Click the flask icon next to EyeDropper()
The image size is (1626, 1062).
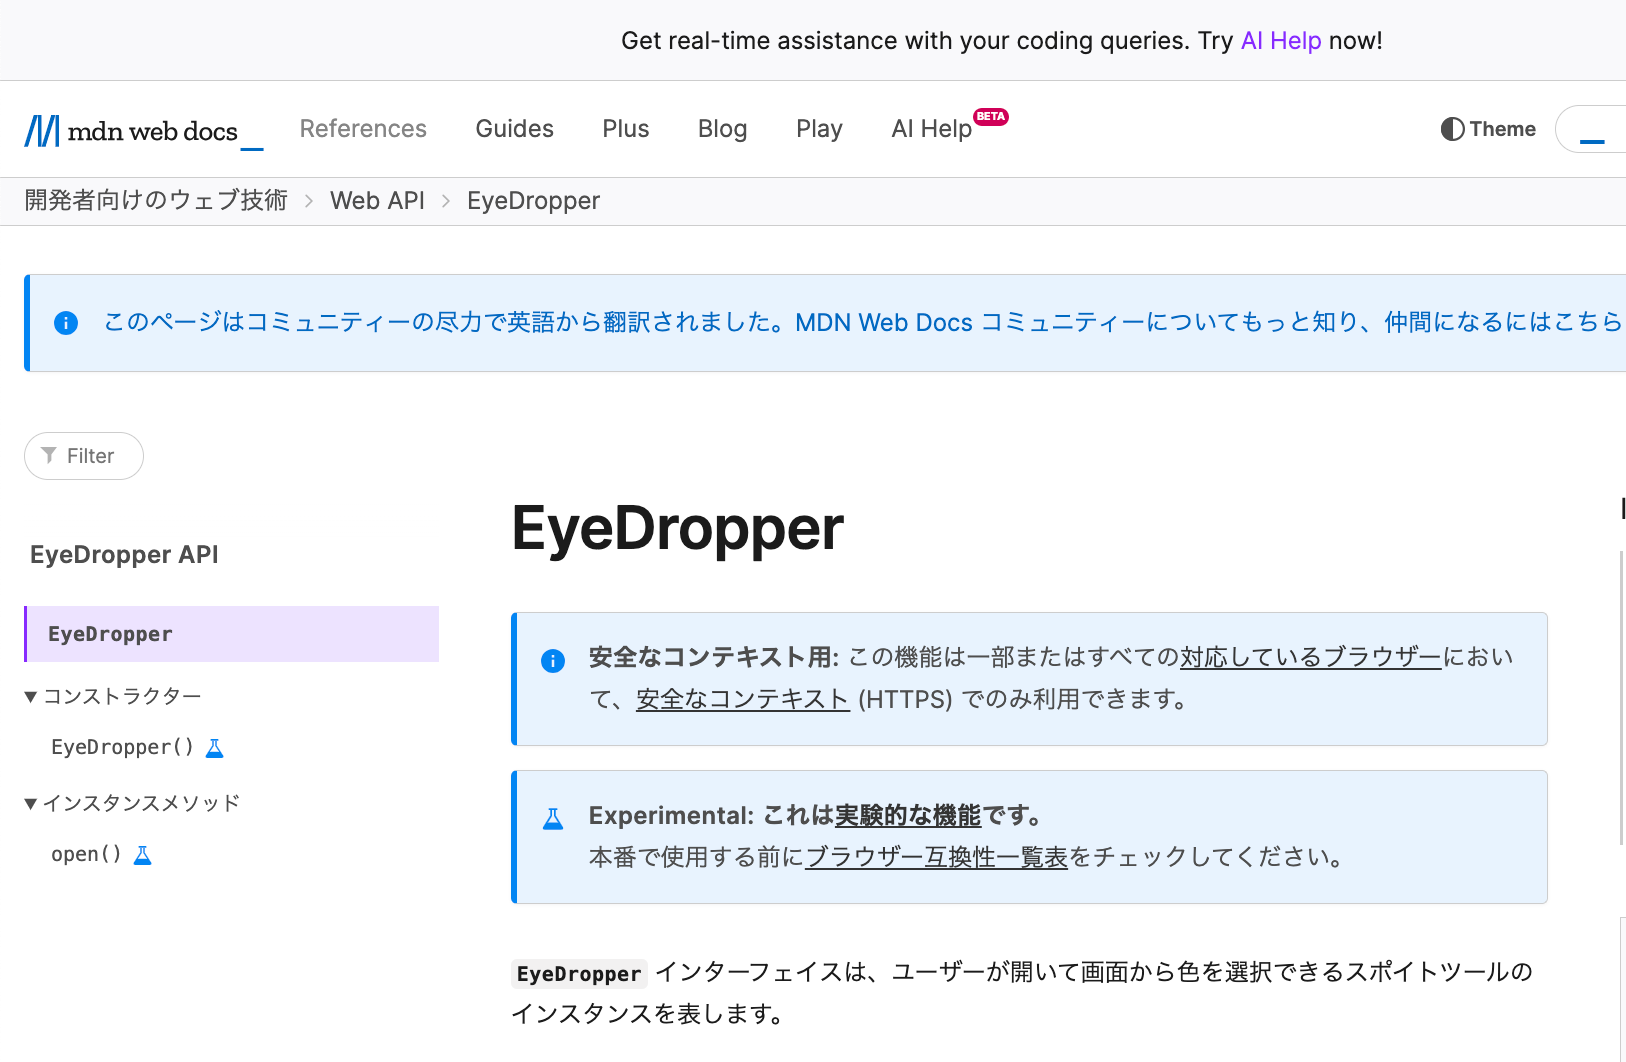point(214,747)
